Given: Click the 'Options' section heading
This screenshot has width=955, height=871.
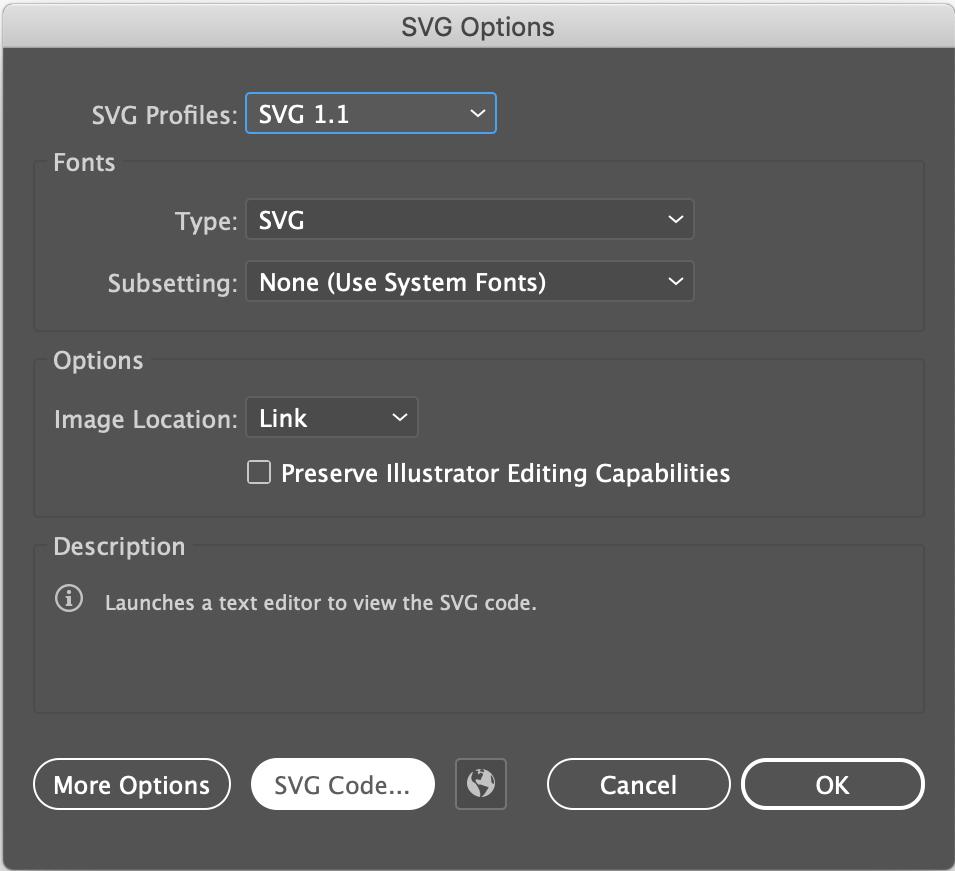Looking at the screenshot, I should click(98, 361).
